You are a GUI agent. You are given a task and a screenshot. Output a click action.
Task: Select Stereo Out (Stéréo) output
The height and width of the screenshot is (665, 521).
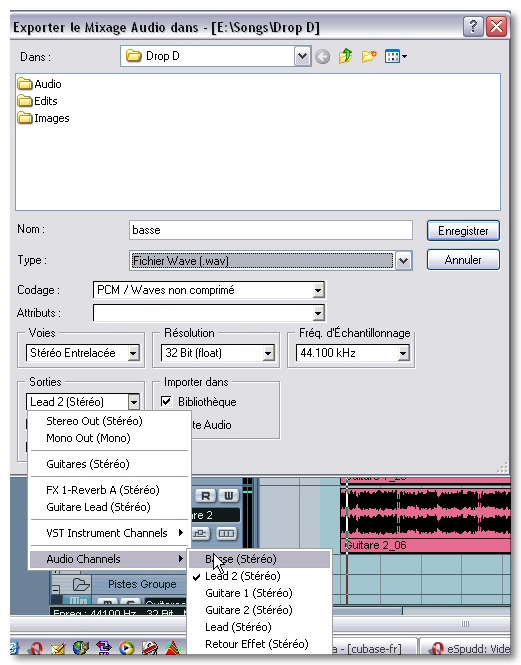tap(94, 421)
